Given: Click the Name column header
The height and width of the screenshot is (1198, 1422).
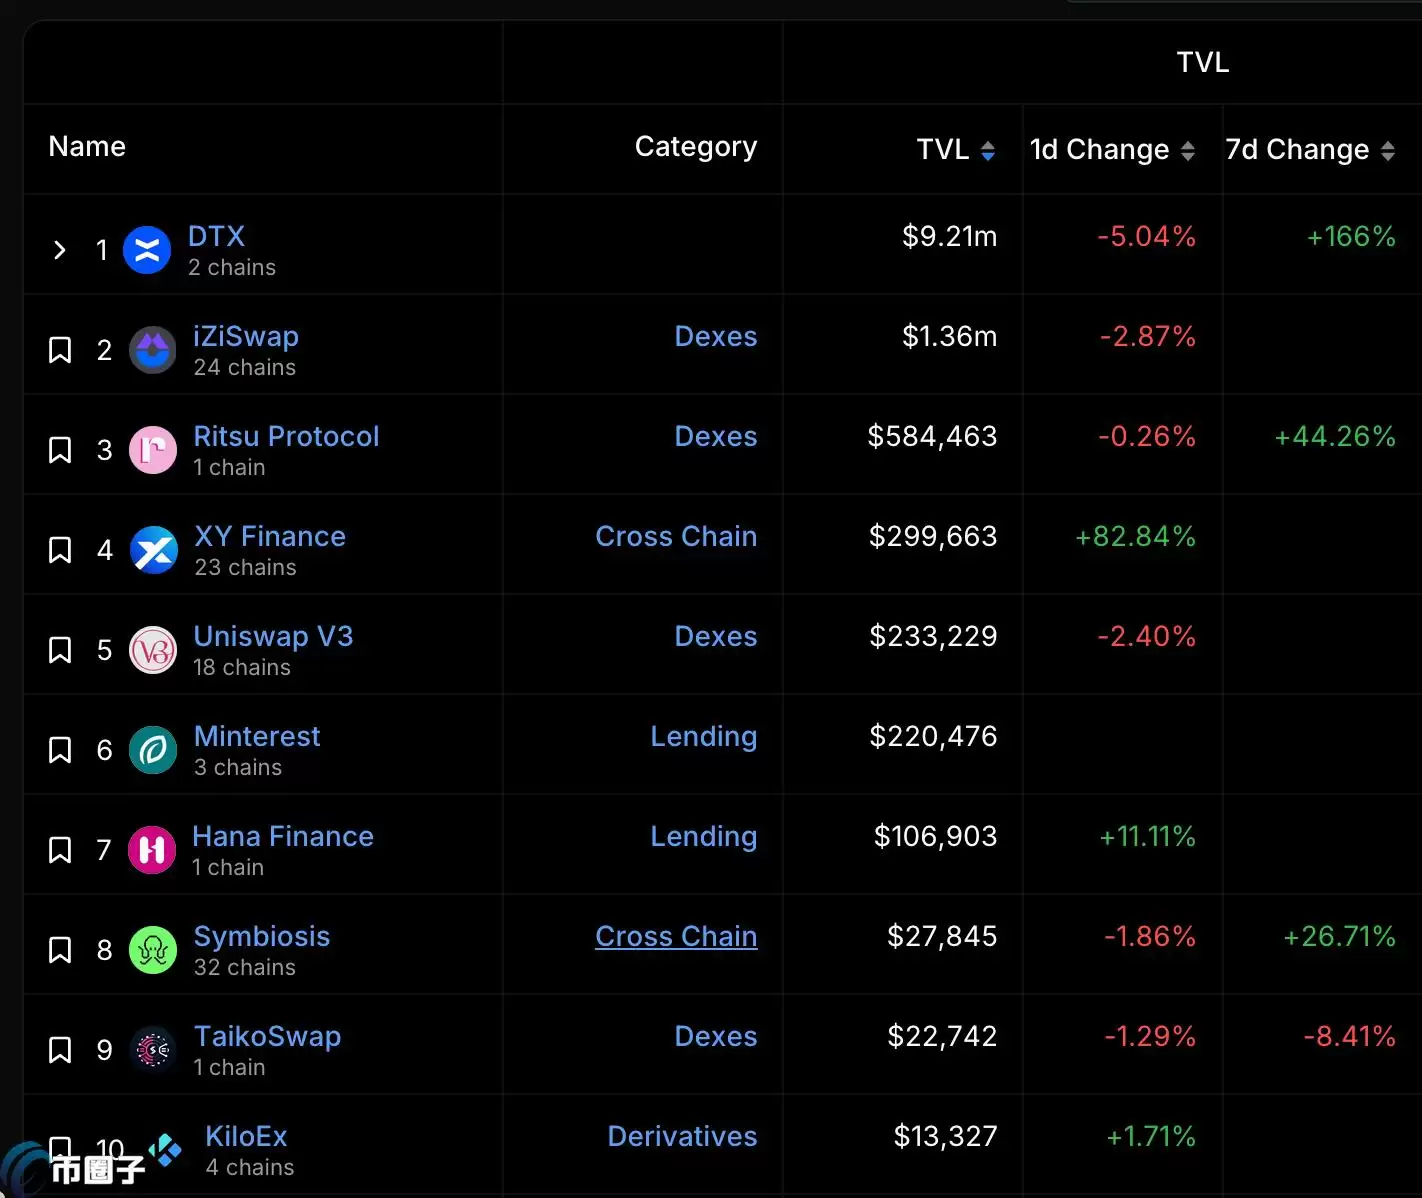Looking at the screenshot, I should point(87,147).
